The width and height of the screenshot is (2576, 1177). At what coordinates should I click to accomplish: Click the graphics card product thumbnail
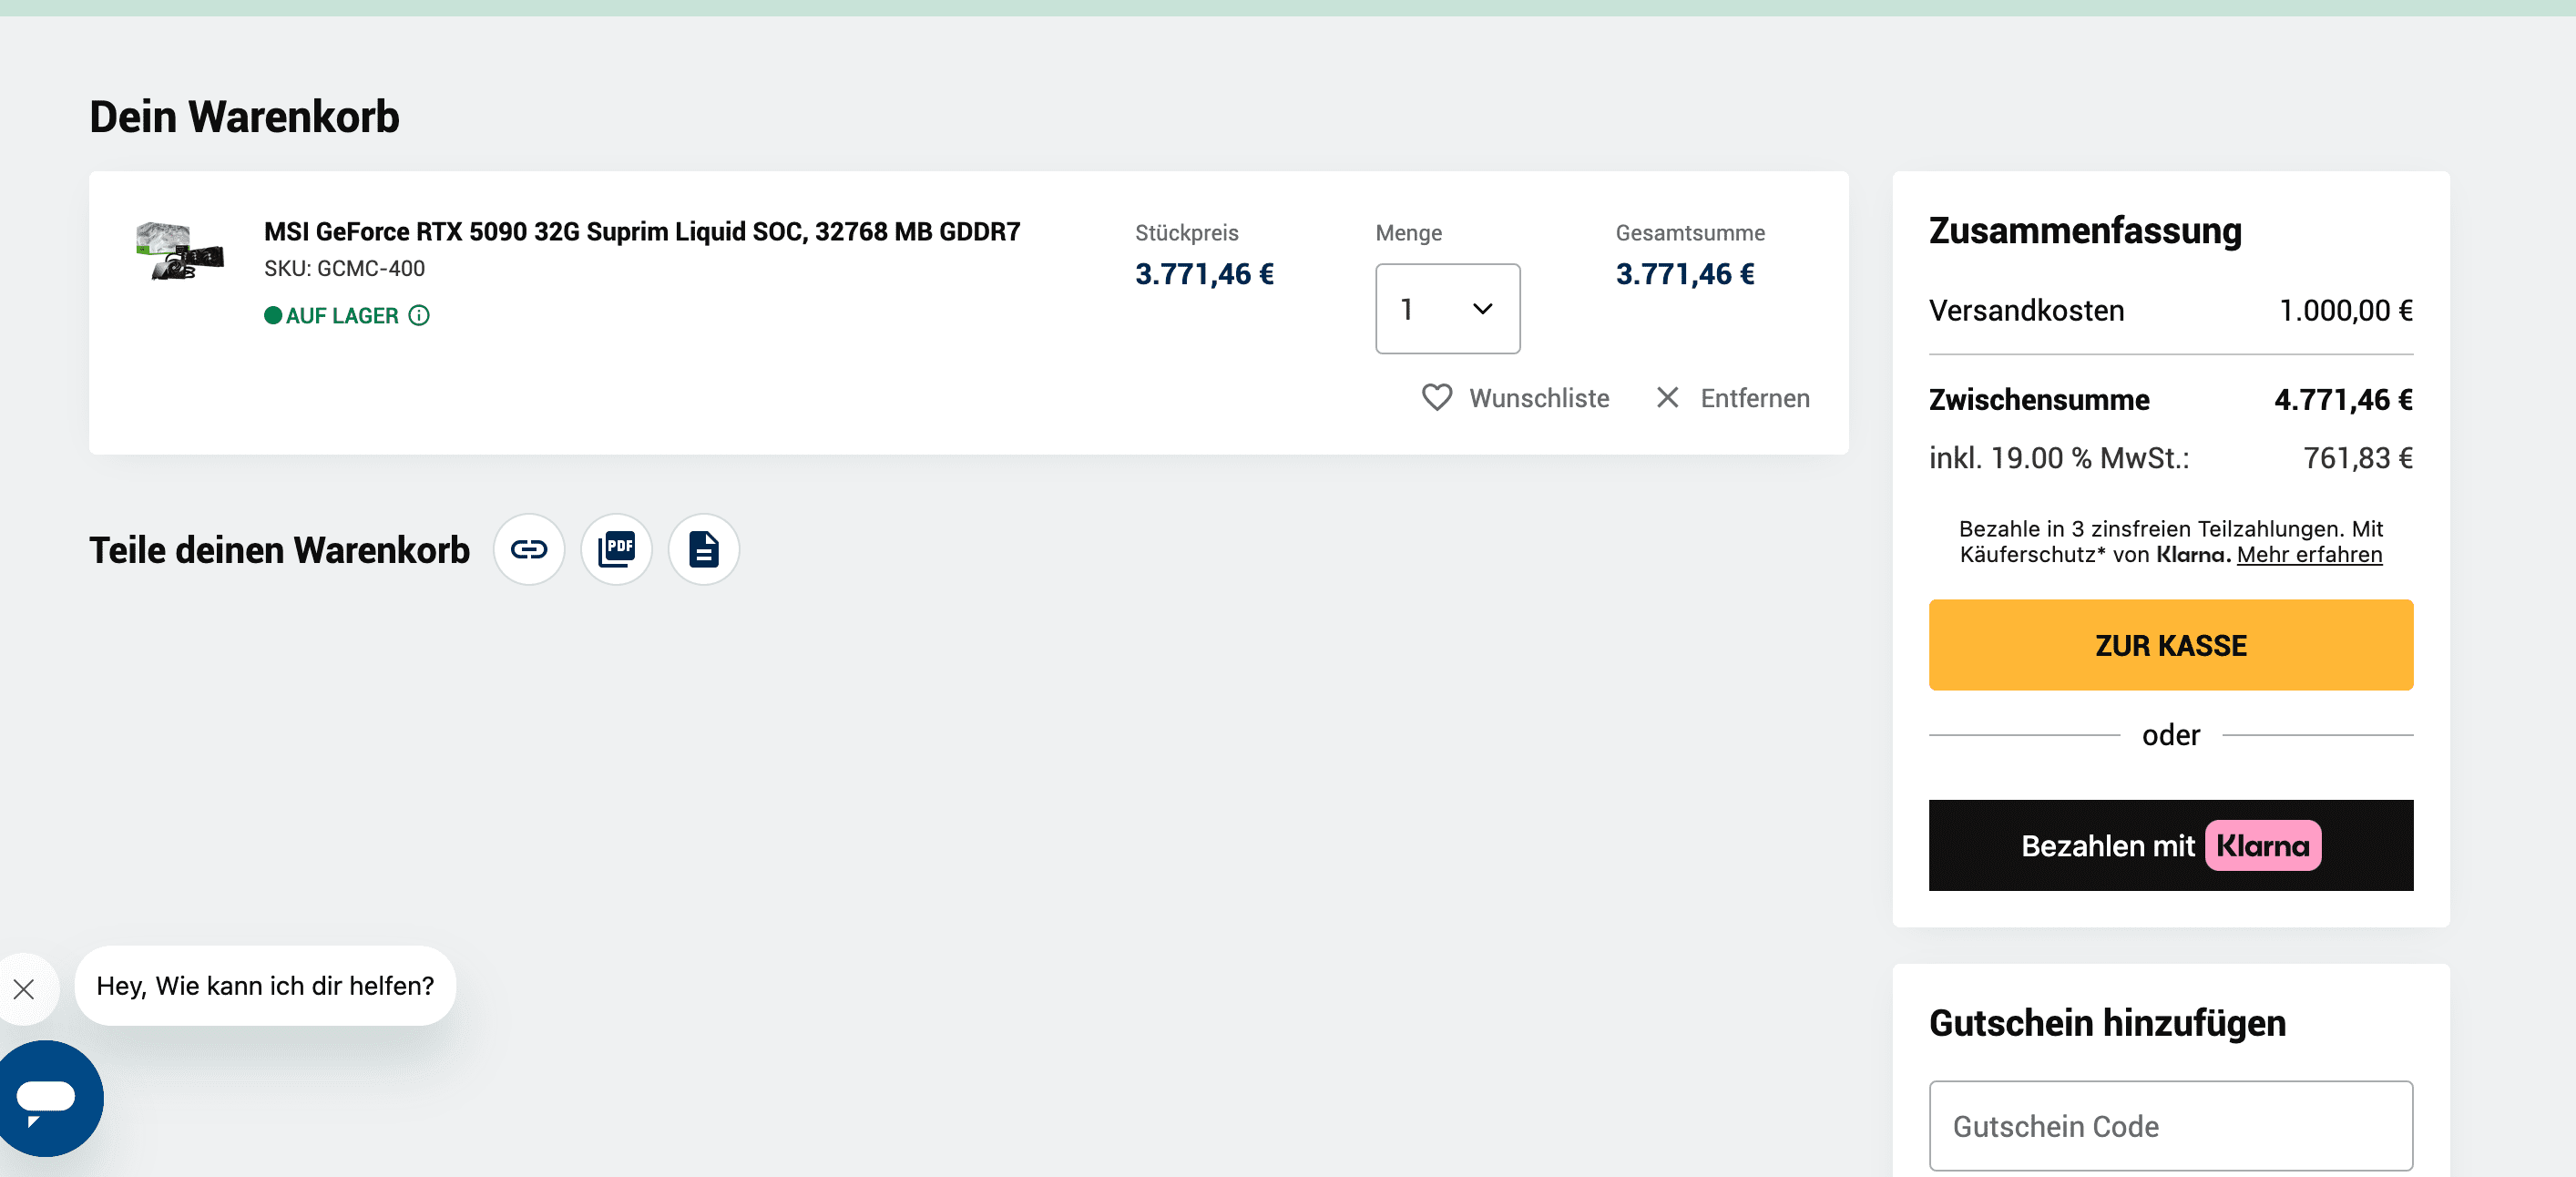(180, 251)
